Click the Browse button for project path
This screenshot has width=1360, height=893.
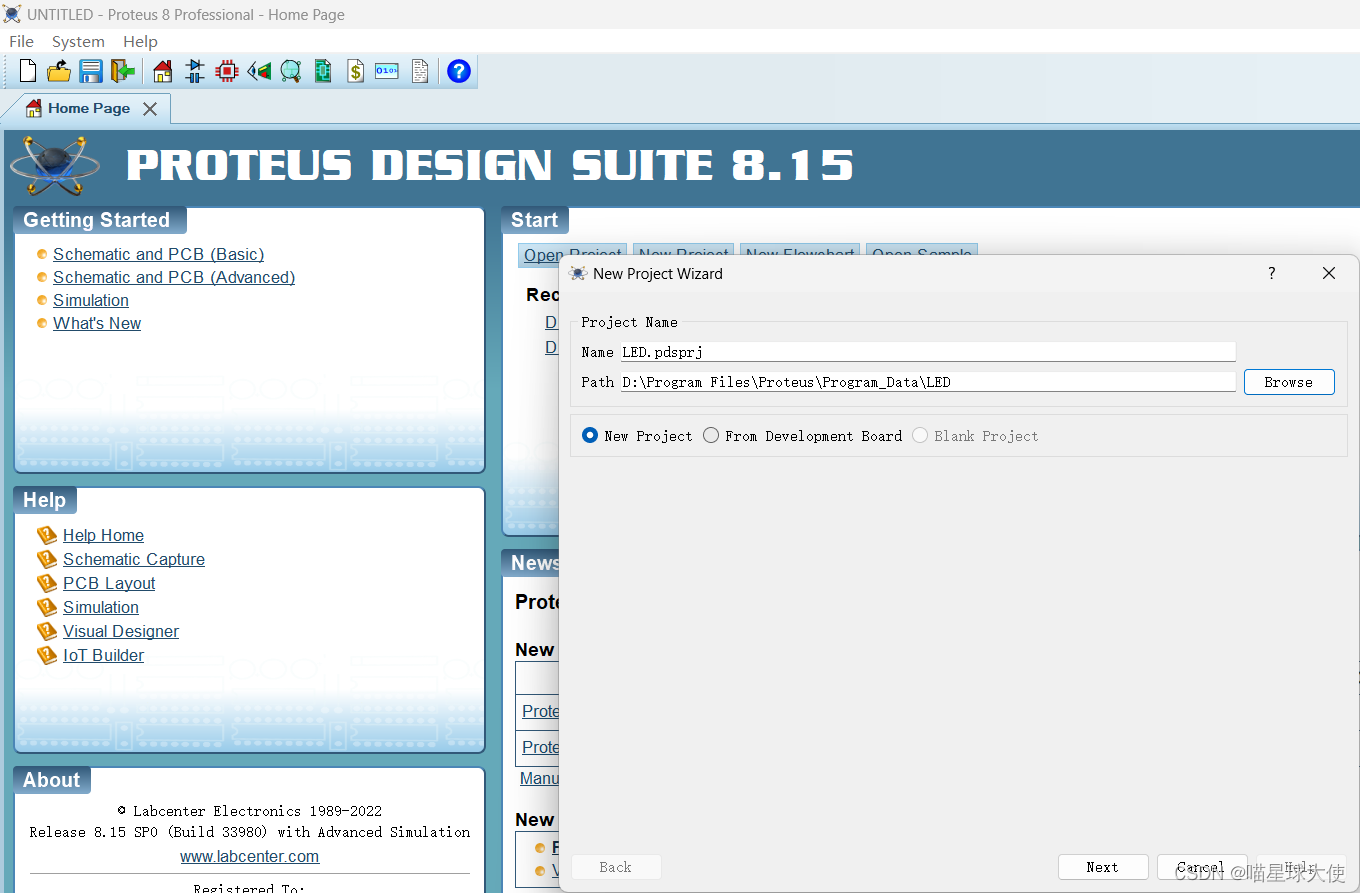click(x=1288, y=381)
